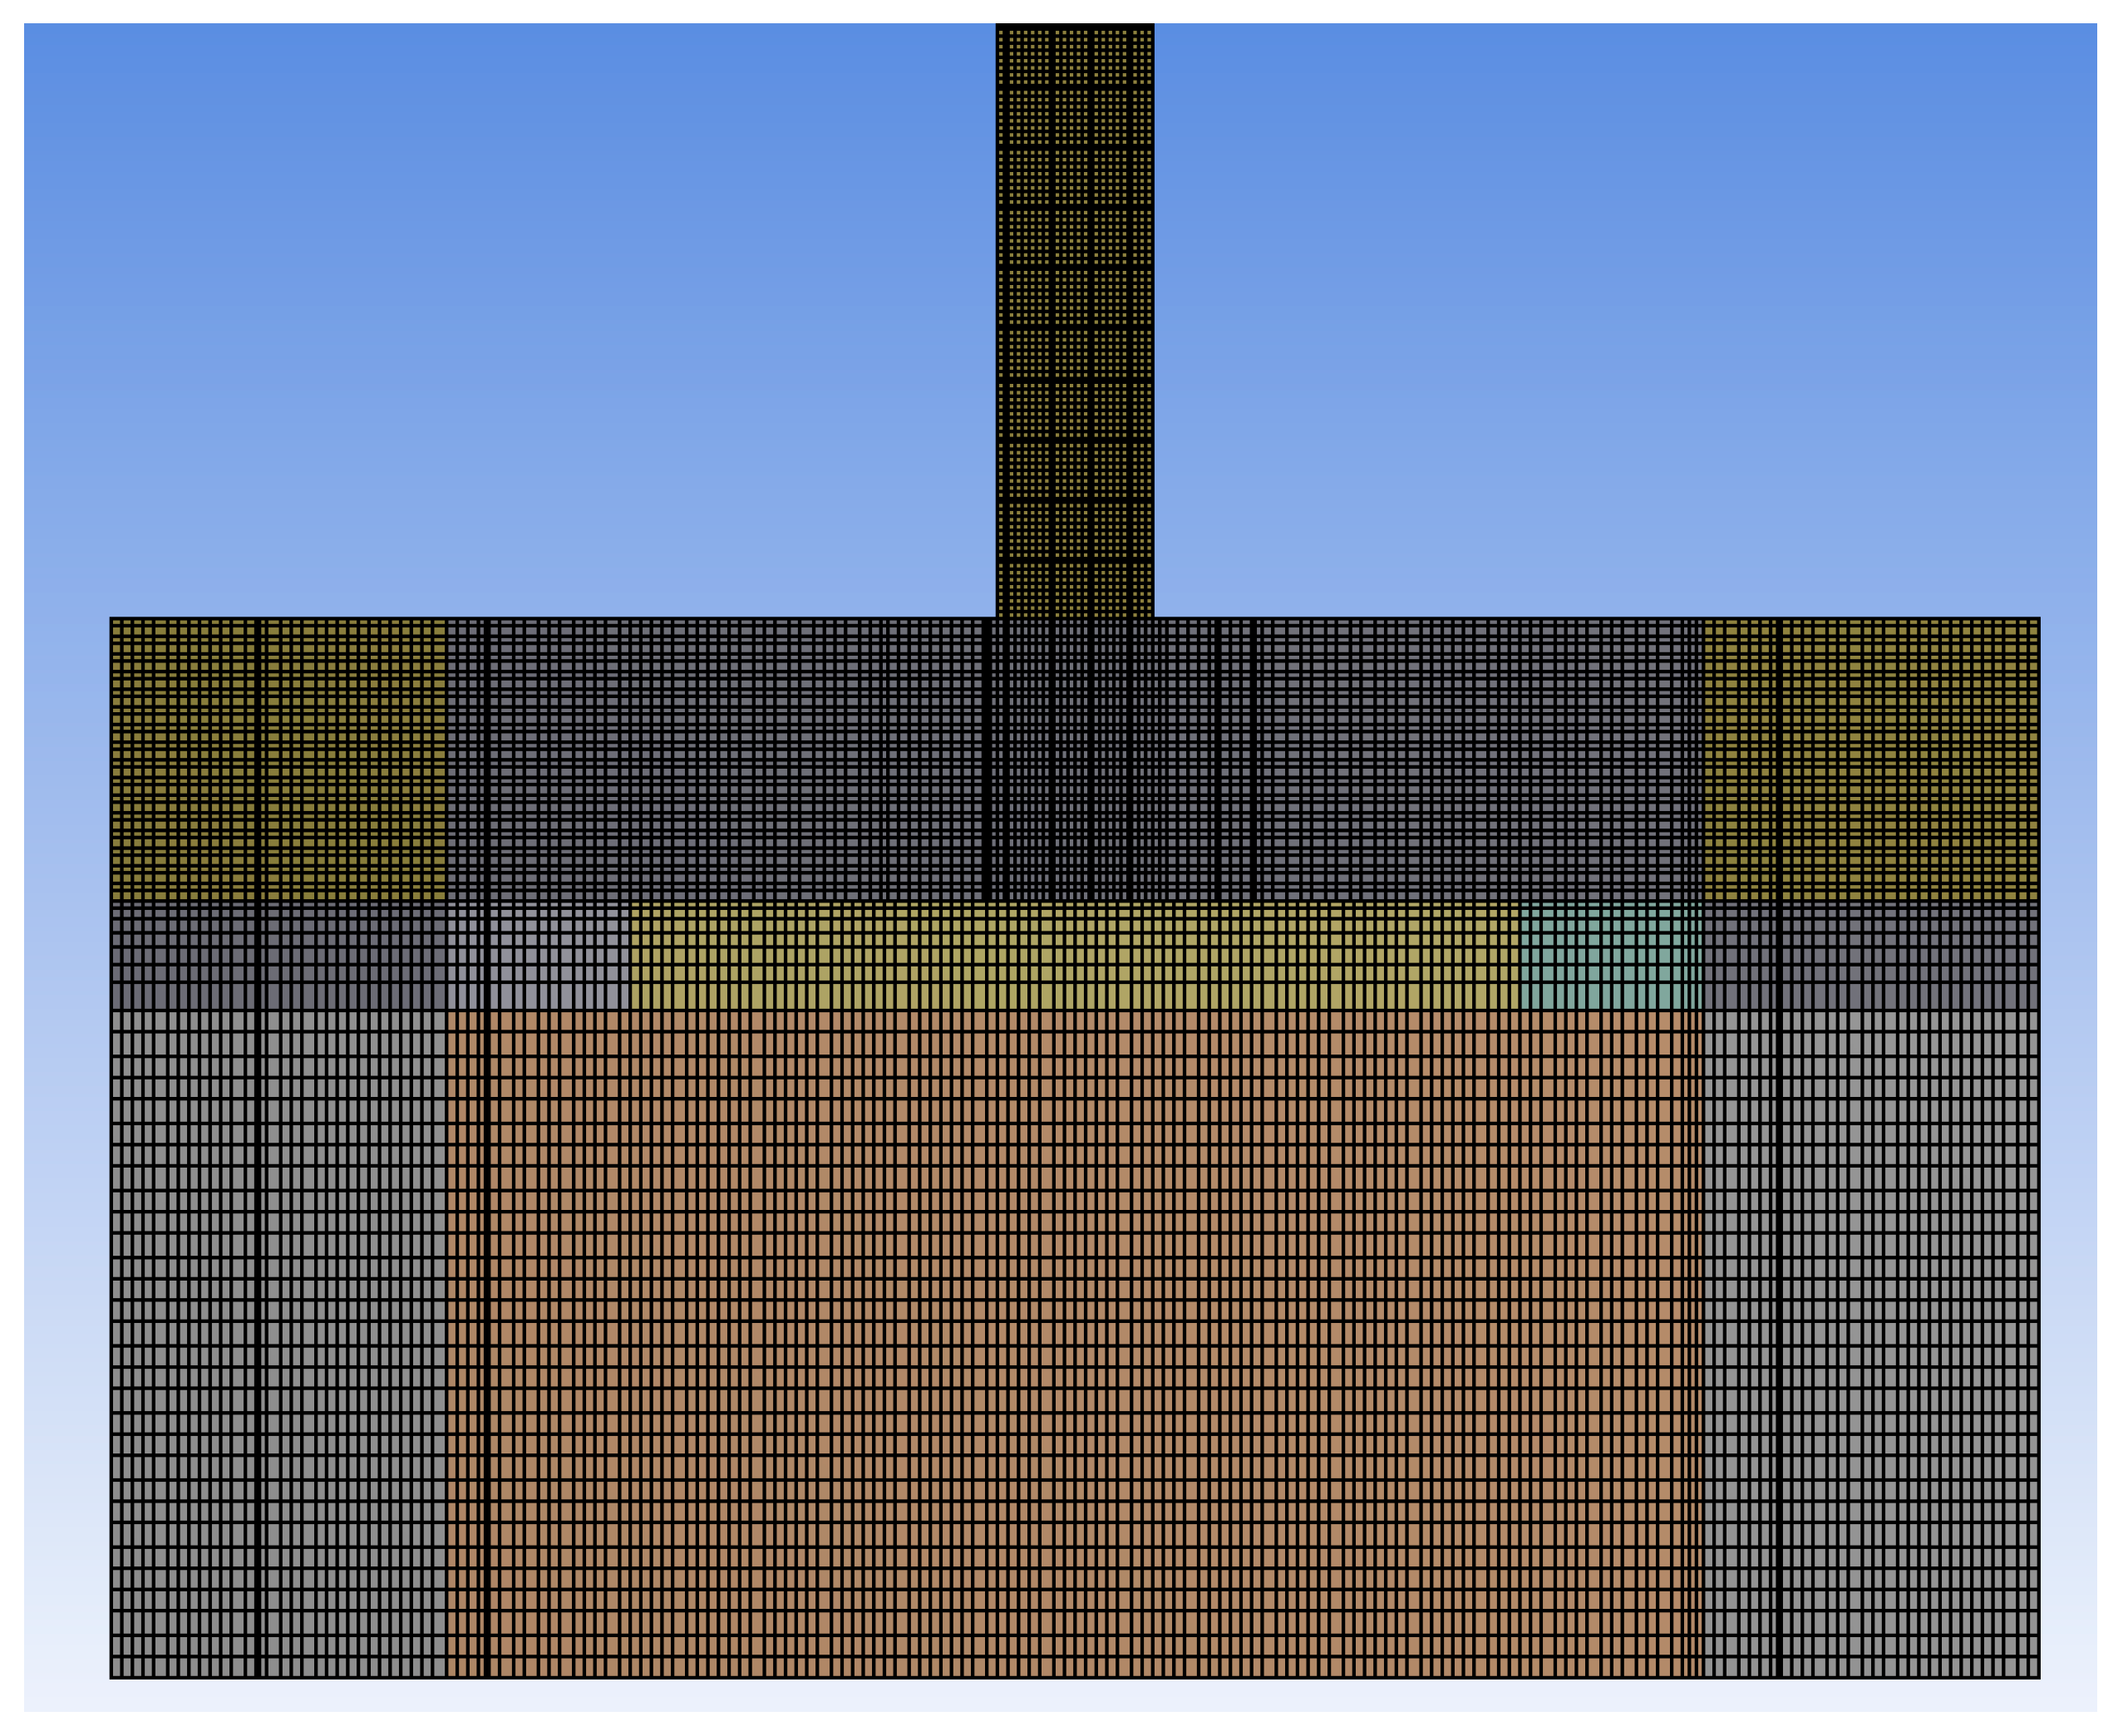Select lavender-gray block left of yellow-green strip
Viewport: 2123px width, 1736px height.
[560, 956]
